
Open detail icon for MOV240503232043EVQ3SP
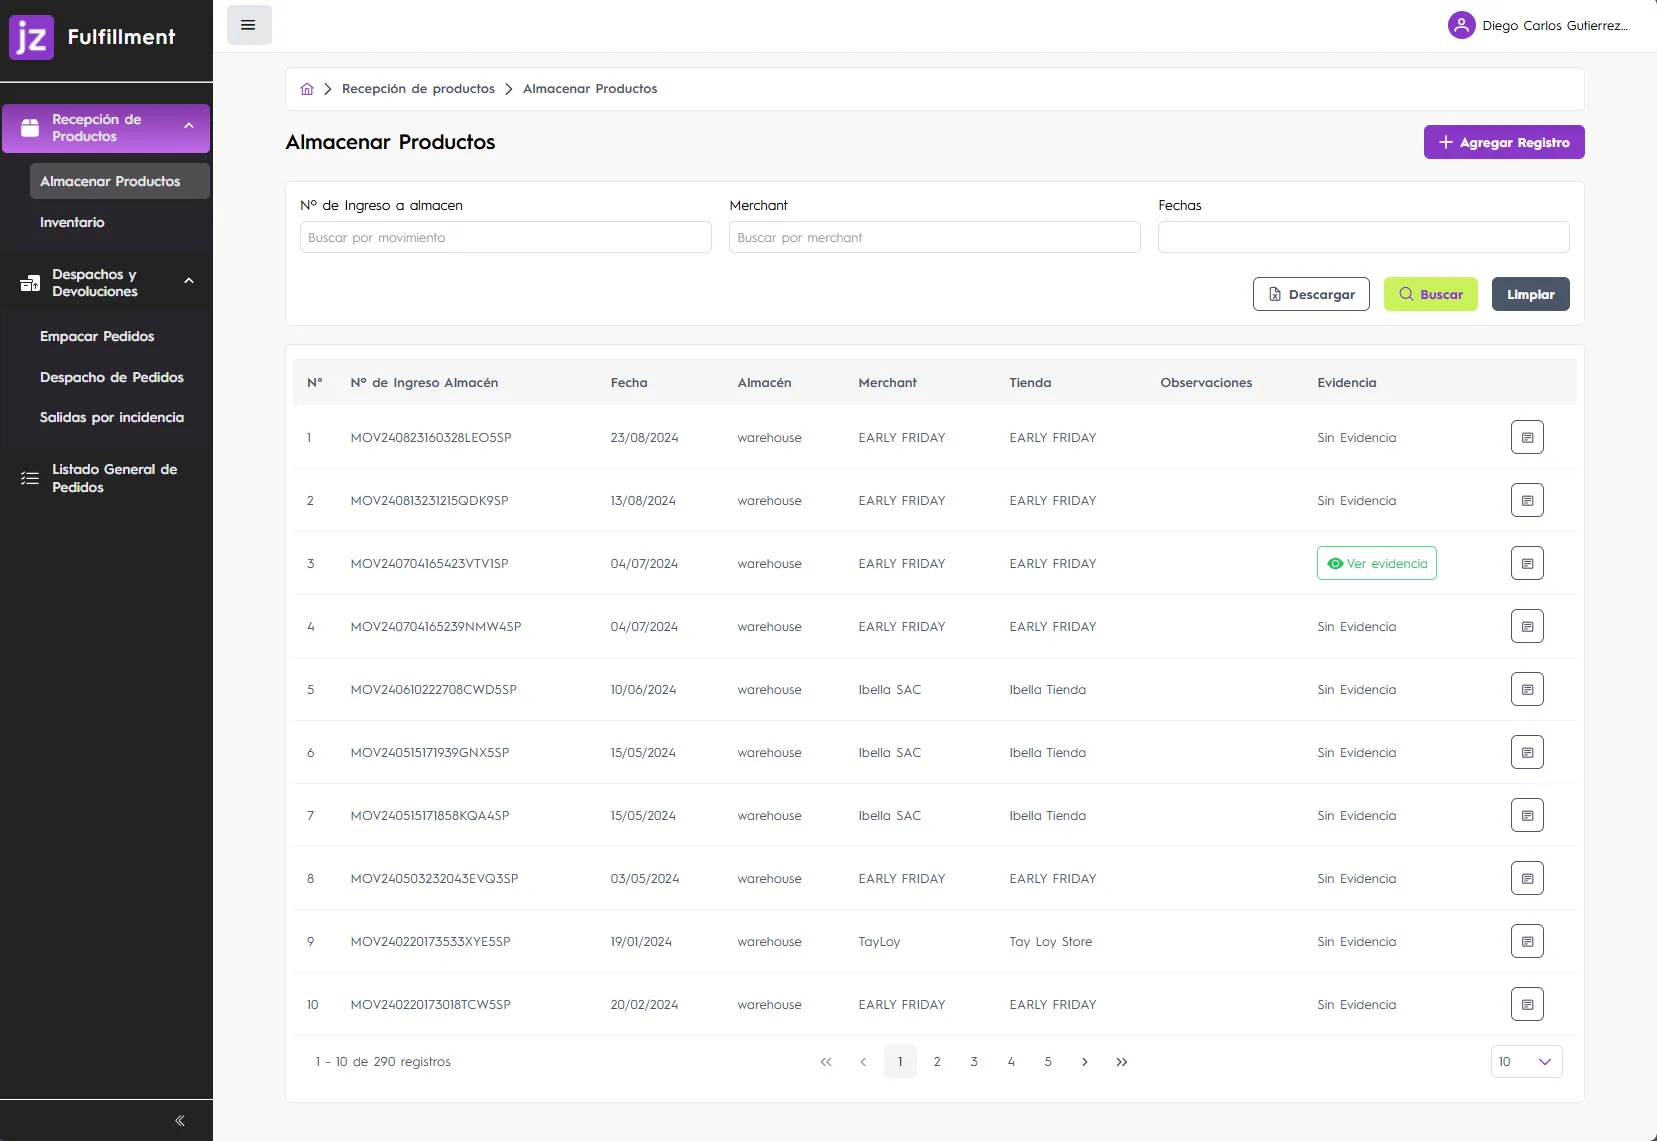click(1527, 878)
